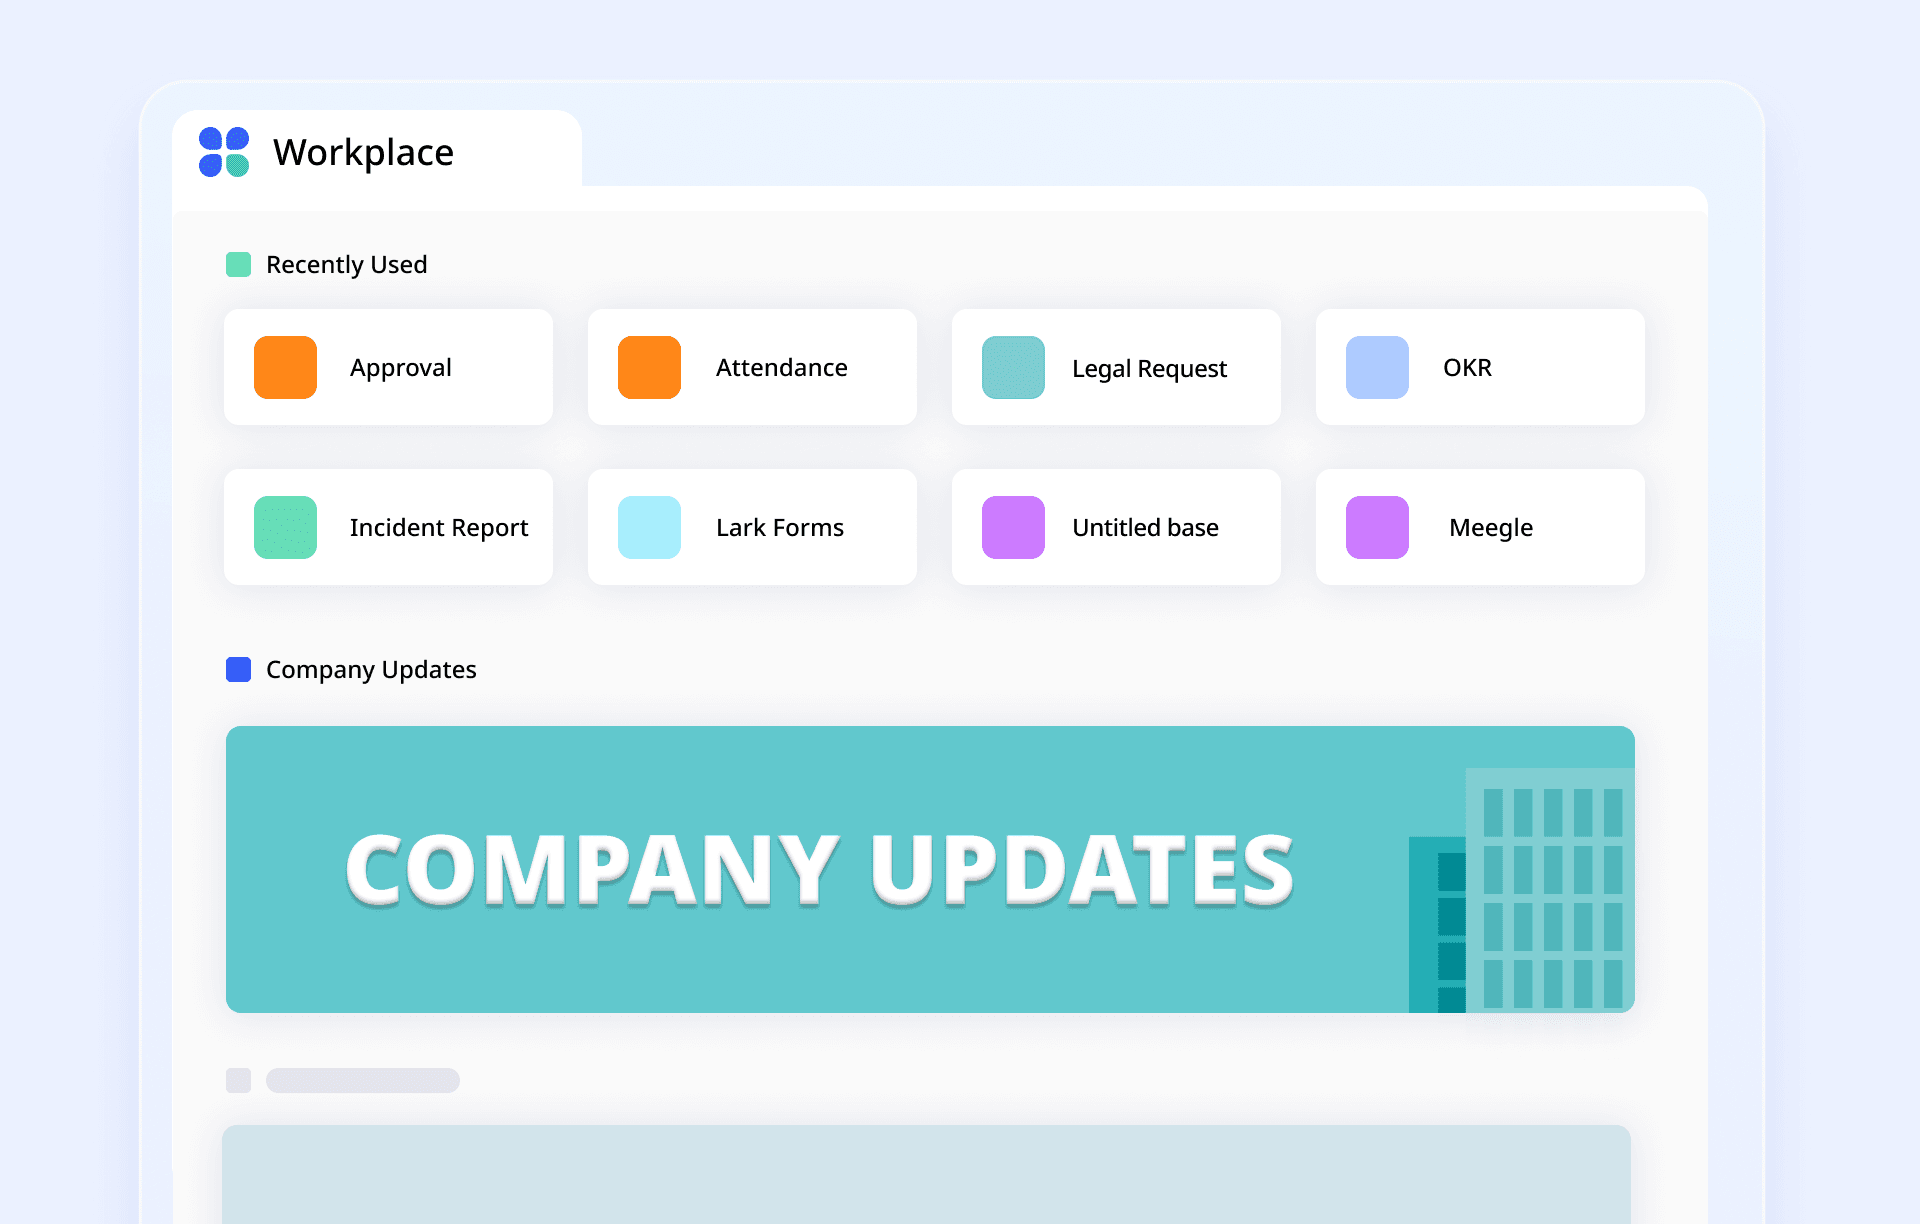
Task: Click the Approval text label
Action: pyautogui.click(x=400, y=368)
